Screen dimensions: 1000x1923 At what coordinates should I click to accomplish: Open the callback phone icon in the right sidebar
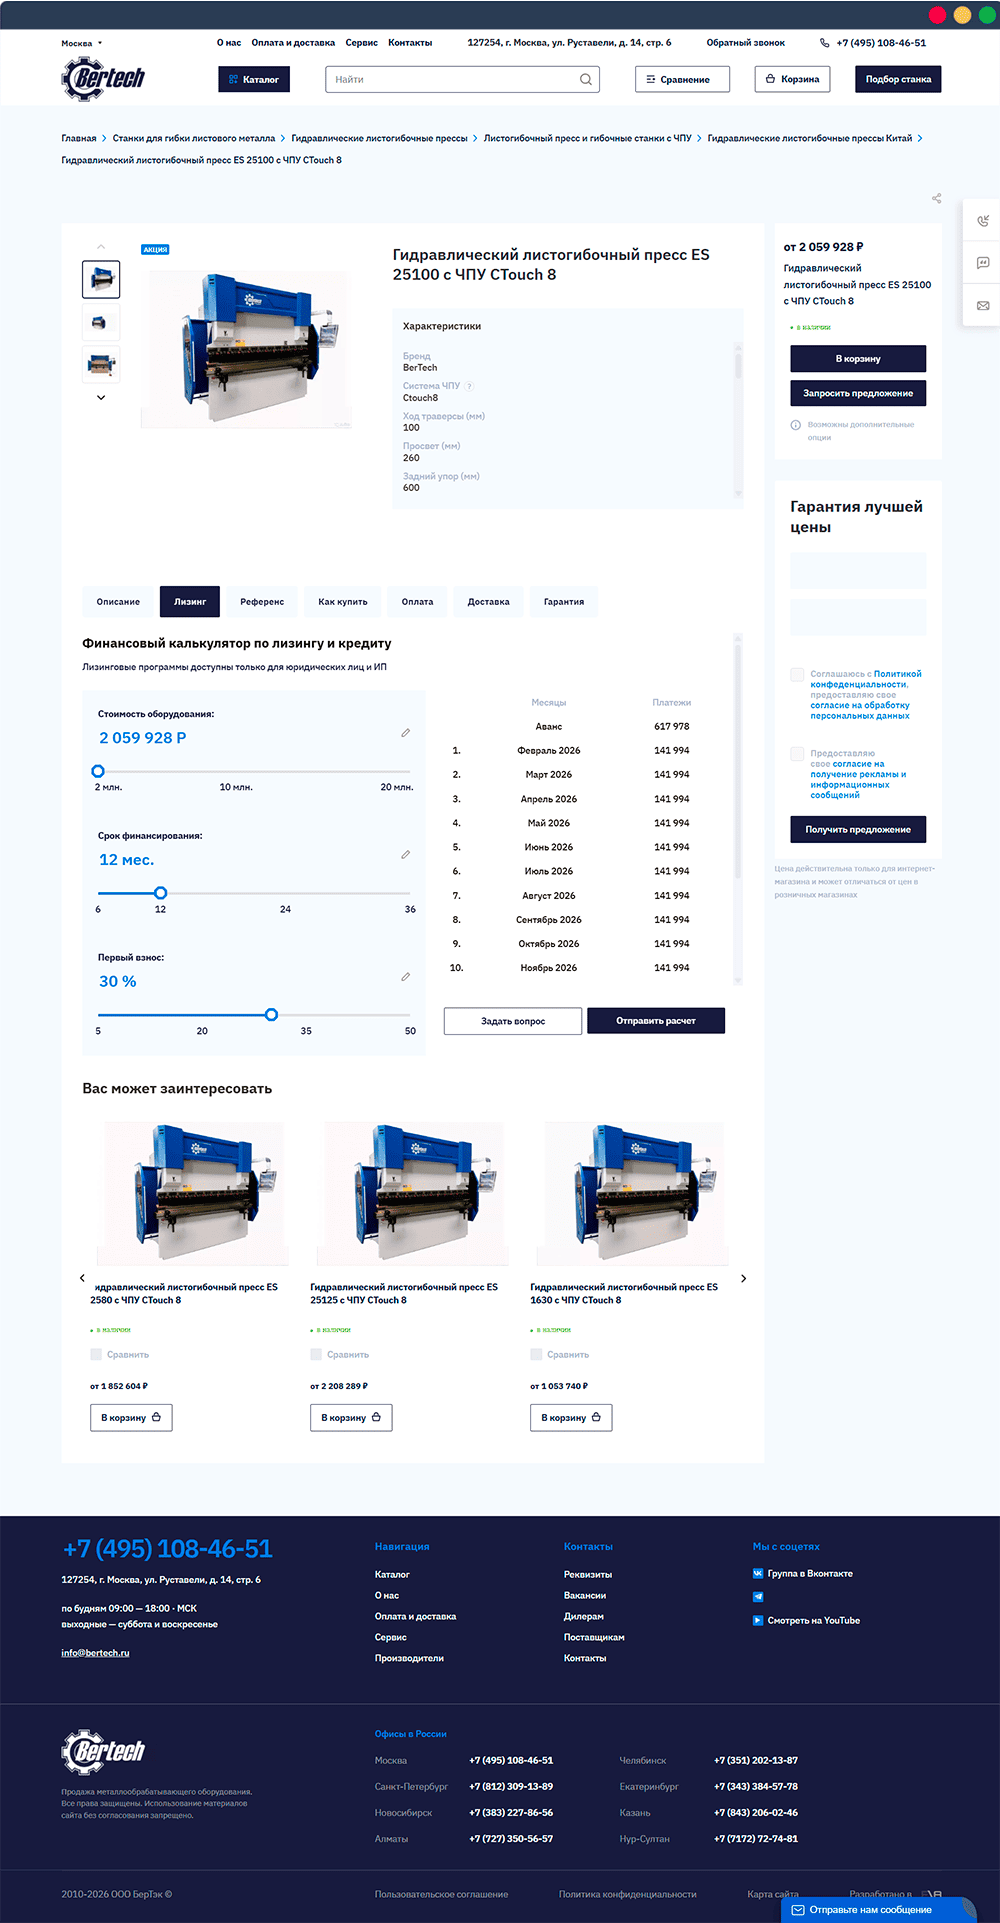(x=983, y=221)
